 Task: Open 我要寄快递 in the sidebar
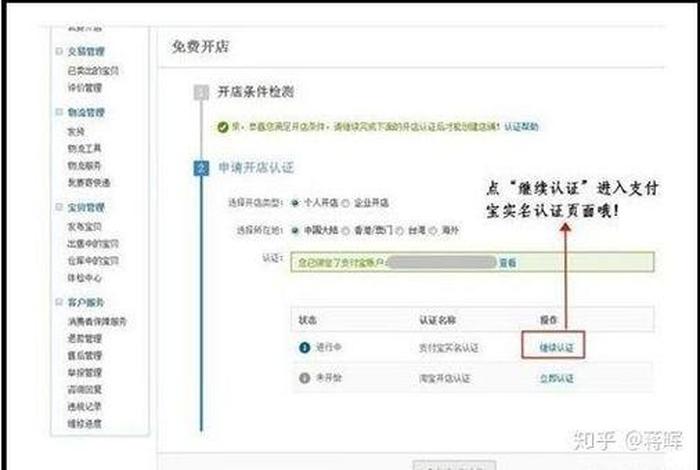89,183
